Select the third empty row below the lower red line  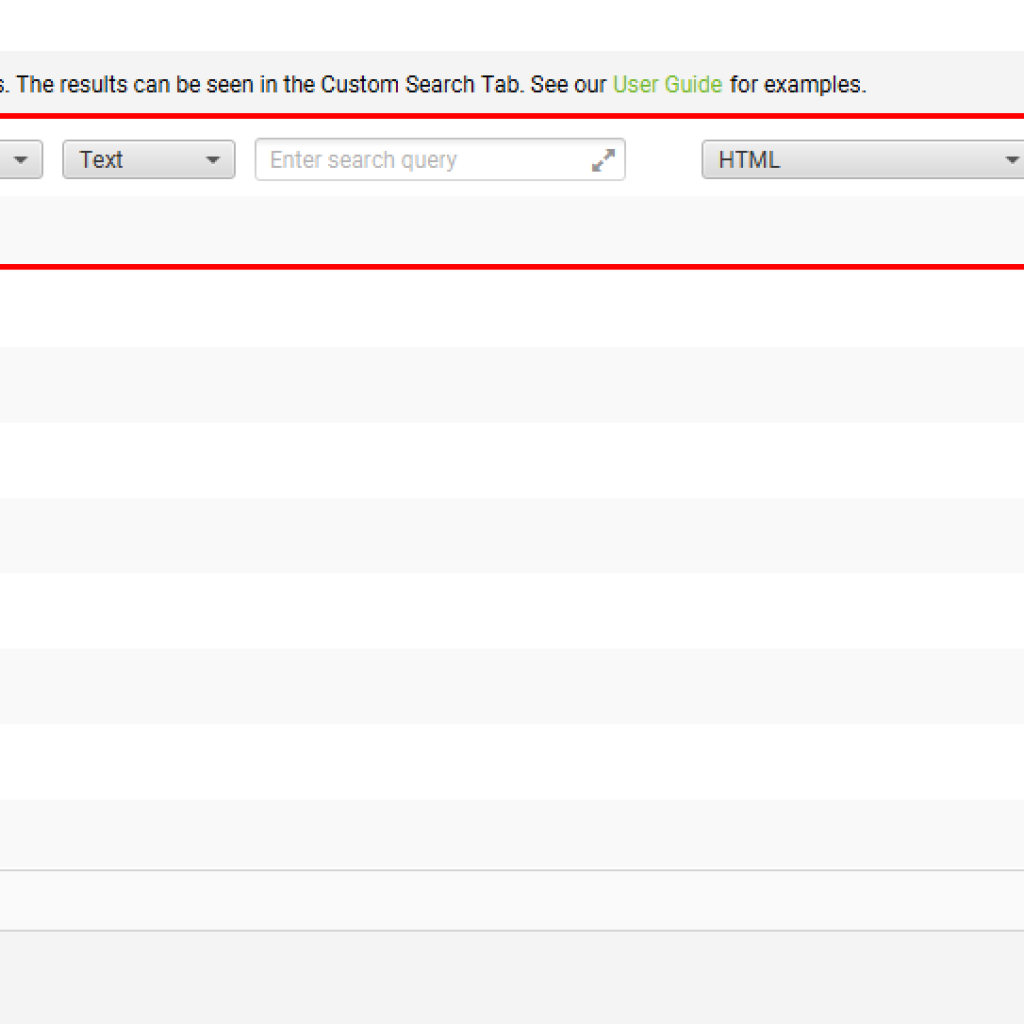point(512,460)
